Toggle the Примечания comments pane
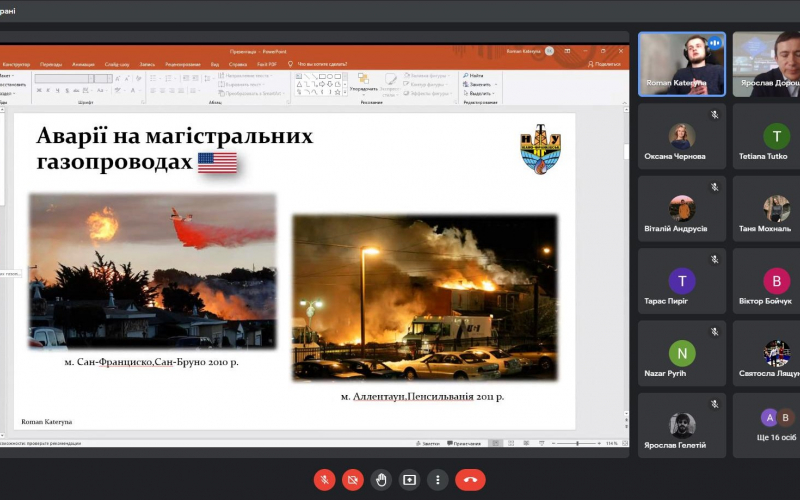This screenshot has height=500, width=800. (464, 443)
